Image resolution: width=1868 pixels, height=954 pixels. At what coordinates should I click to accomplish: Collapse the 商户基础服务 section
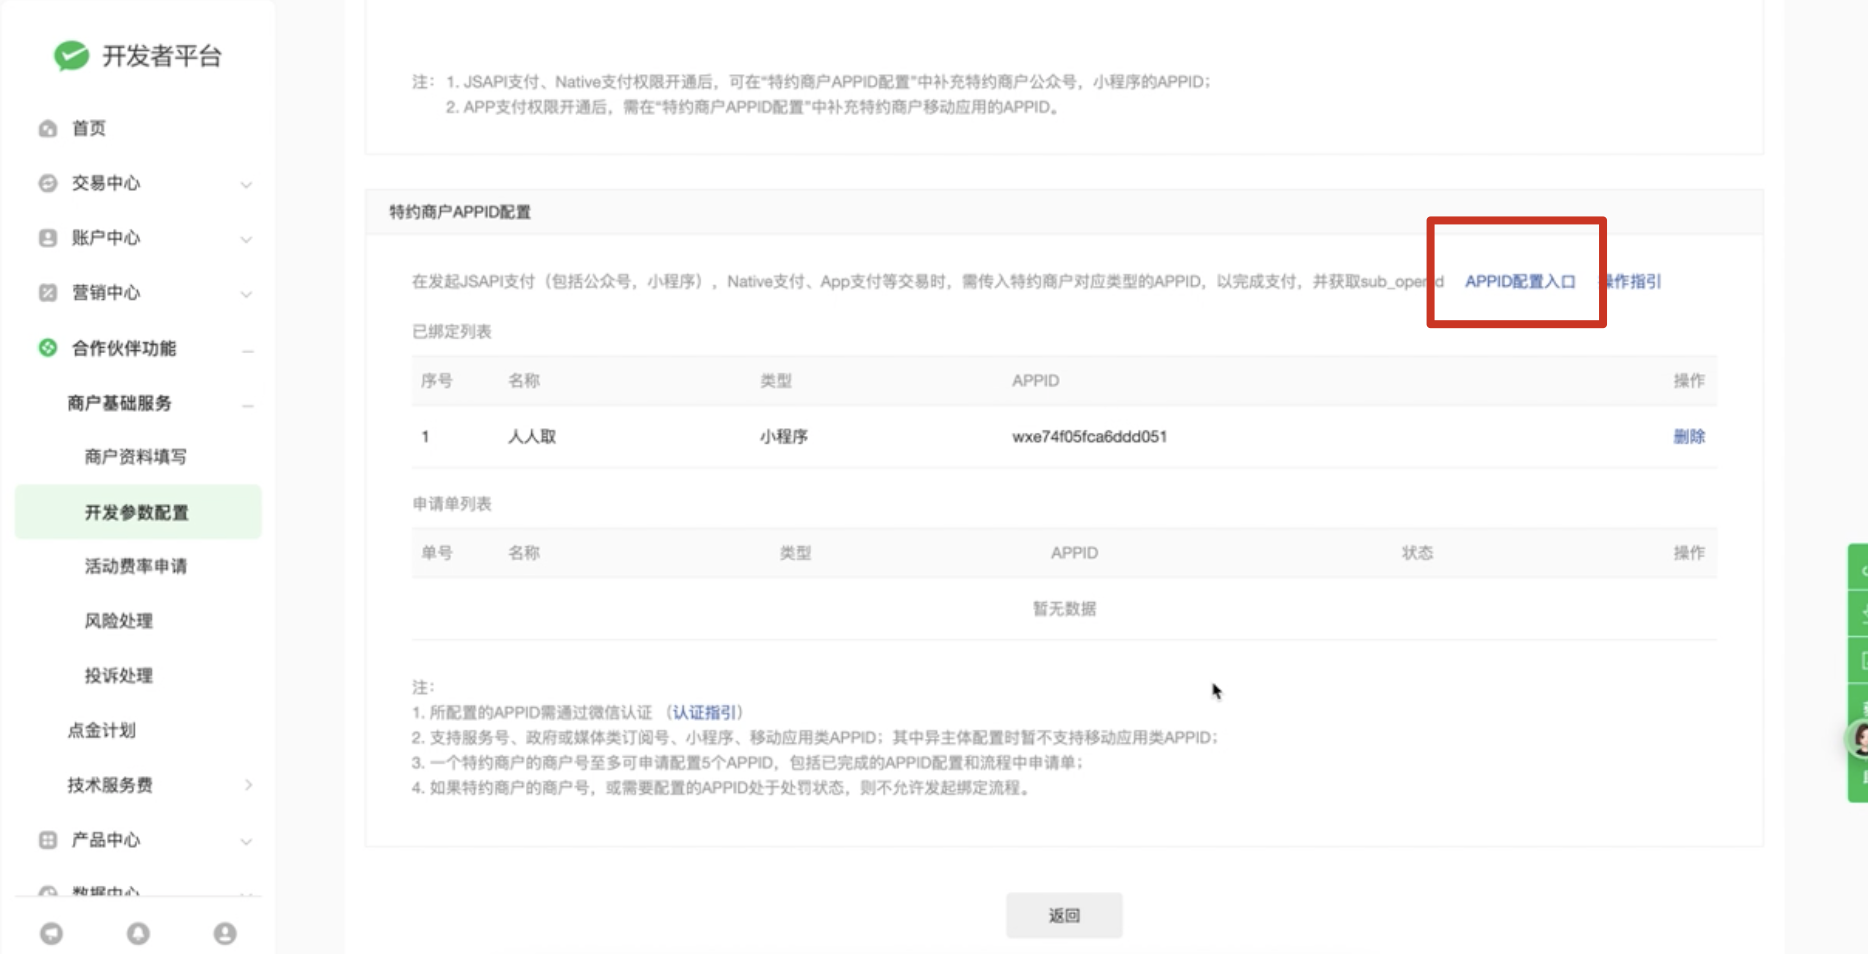pyautogui.click(x=247, y=405)
